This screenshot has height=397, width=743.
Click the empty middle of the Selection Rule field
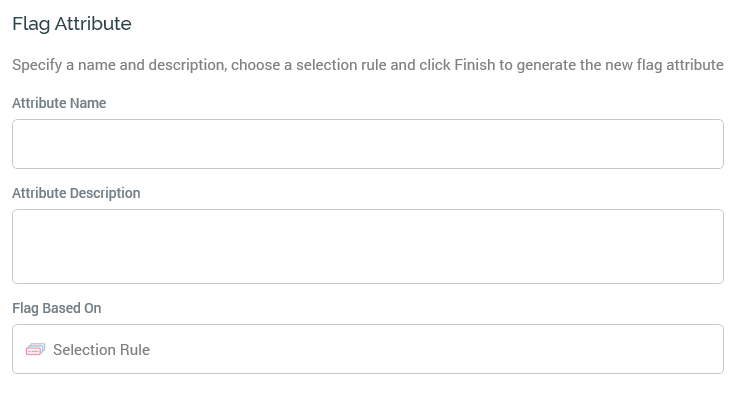point(426,349)
